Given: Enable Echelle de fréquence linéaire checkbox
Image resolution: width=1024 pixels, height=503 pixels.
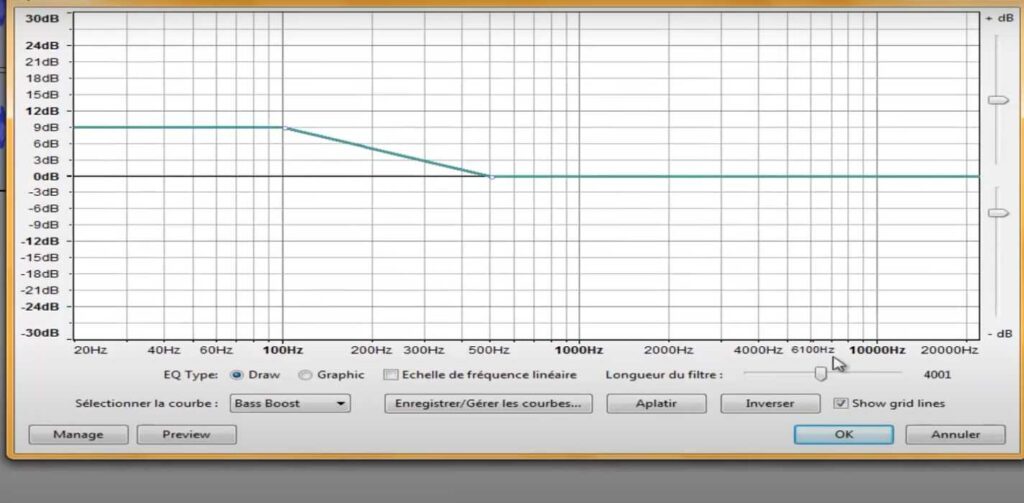Looking at the screenshot, I should 391,375.
